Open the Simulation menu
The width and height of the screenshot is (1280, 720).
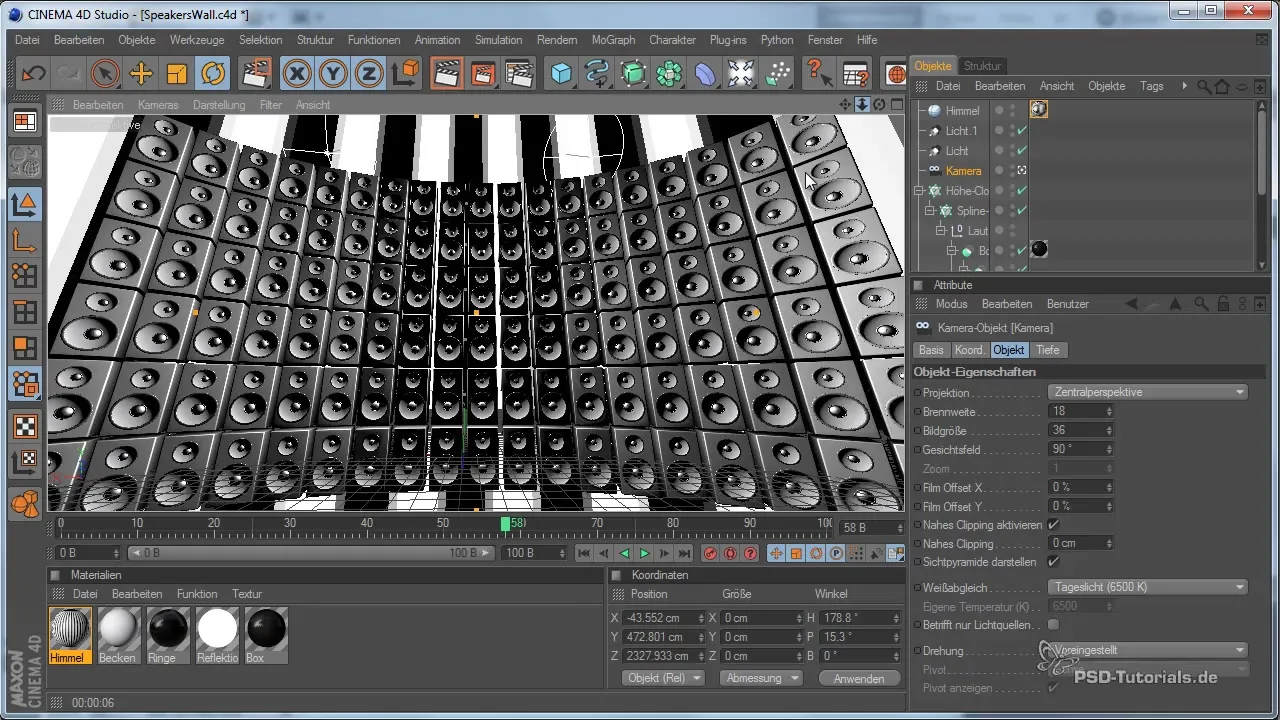(x=499, y=40)
